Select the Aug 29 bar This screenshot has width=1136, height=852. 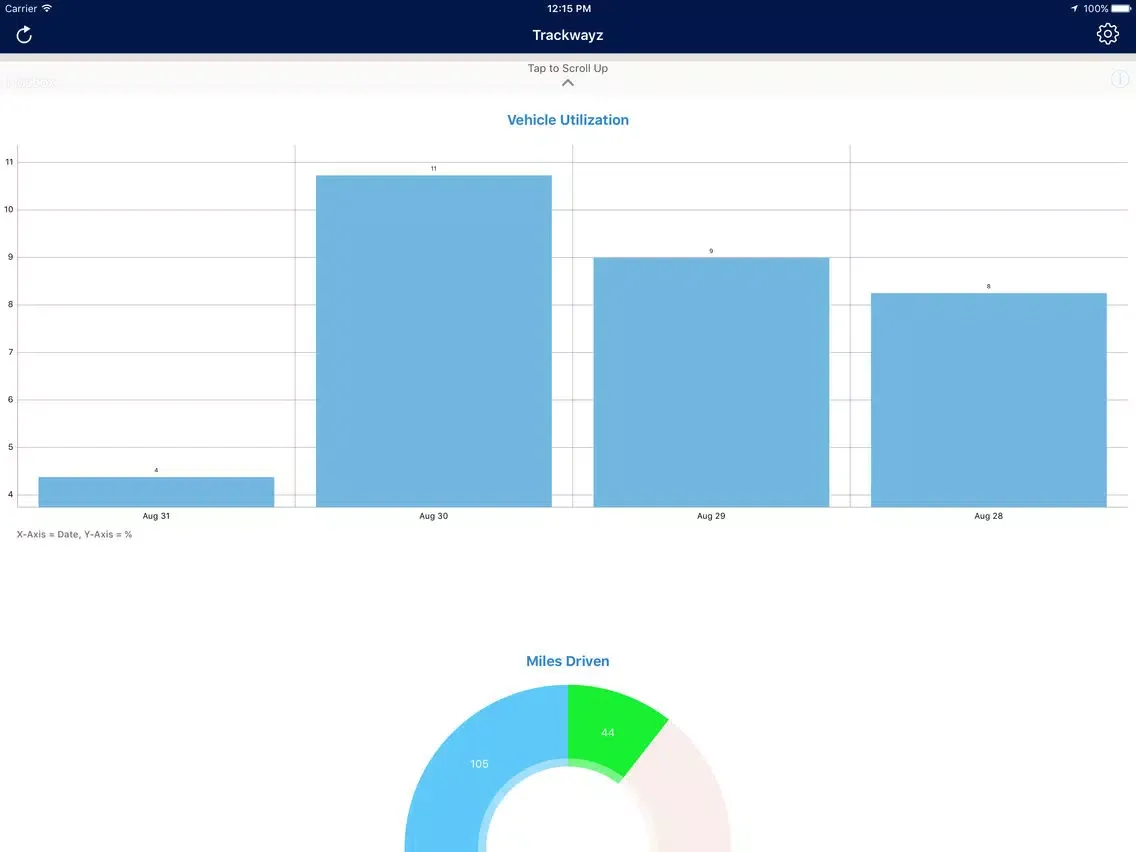click(x=711, y=382)
